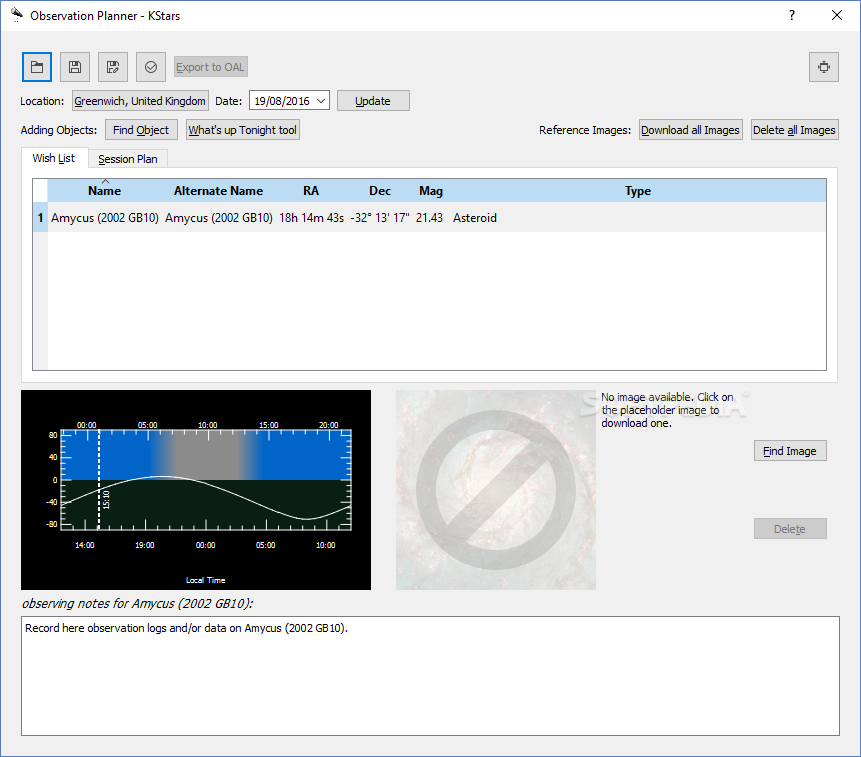Change location Greenwich, United Kingdom
861x757 pixels.
pos(140,100)
